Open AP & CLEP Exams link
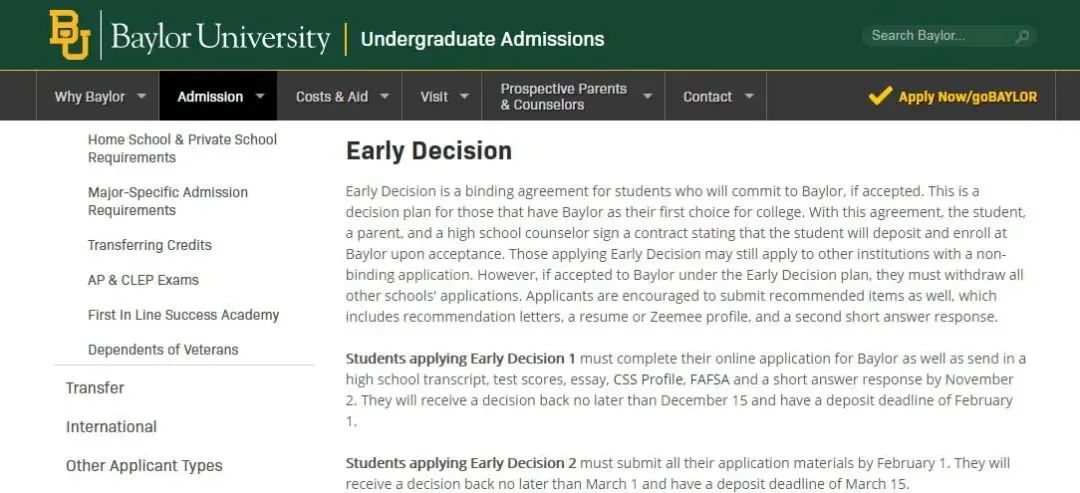 pos(143,280)
